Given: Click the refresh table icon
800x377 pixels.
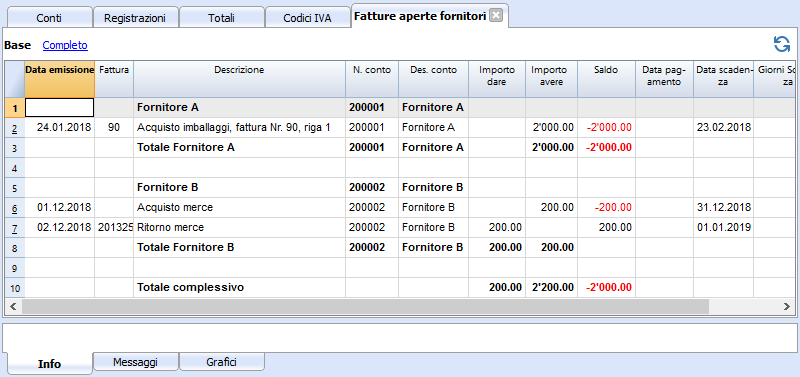Looking at the screenshot, I should [x=782, y=44].
